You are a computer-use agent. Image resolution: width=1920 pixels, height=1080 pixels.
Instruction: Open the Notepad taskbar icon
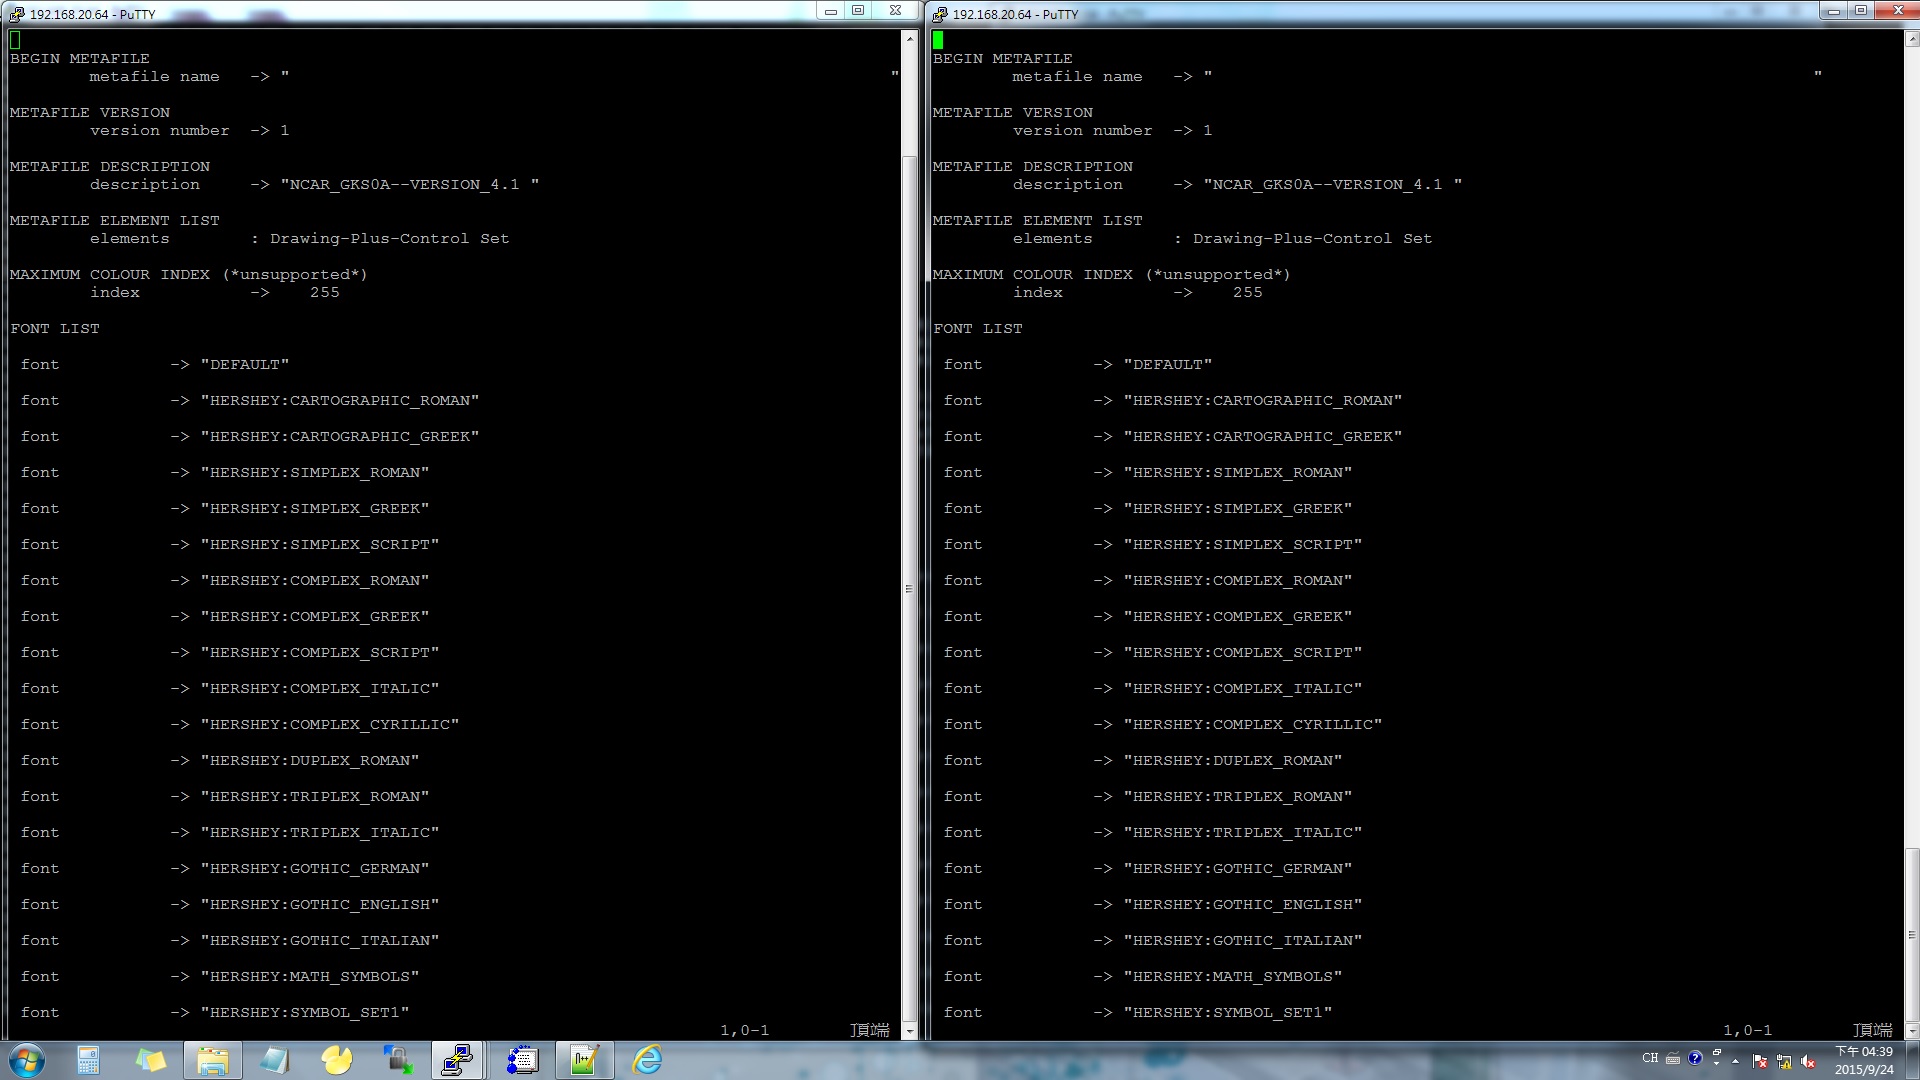[274, 1060]
